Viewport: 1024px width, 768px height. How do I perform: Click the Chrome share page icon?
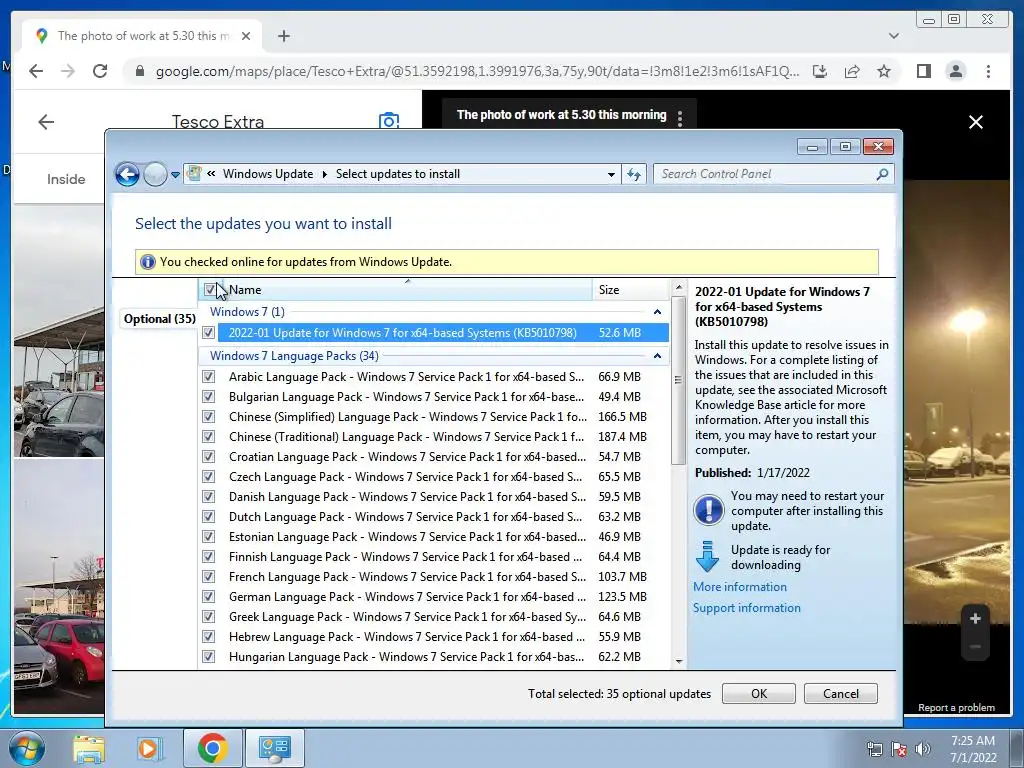[852, 71]
